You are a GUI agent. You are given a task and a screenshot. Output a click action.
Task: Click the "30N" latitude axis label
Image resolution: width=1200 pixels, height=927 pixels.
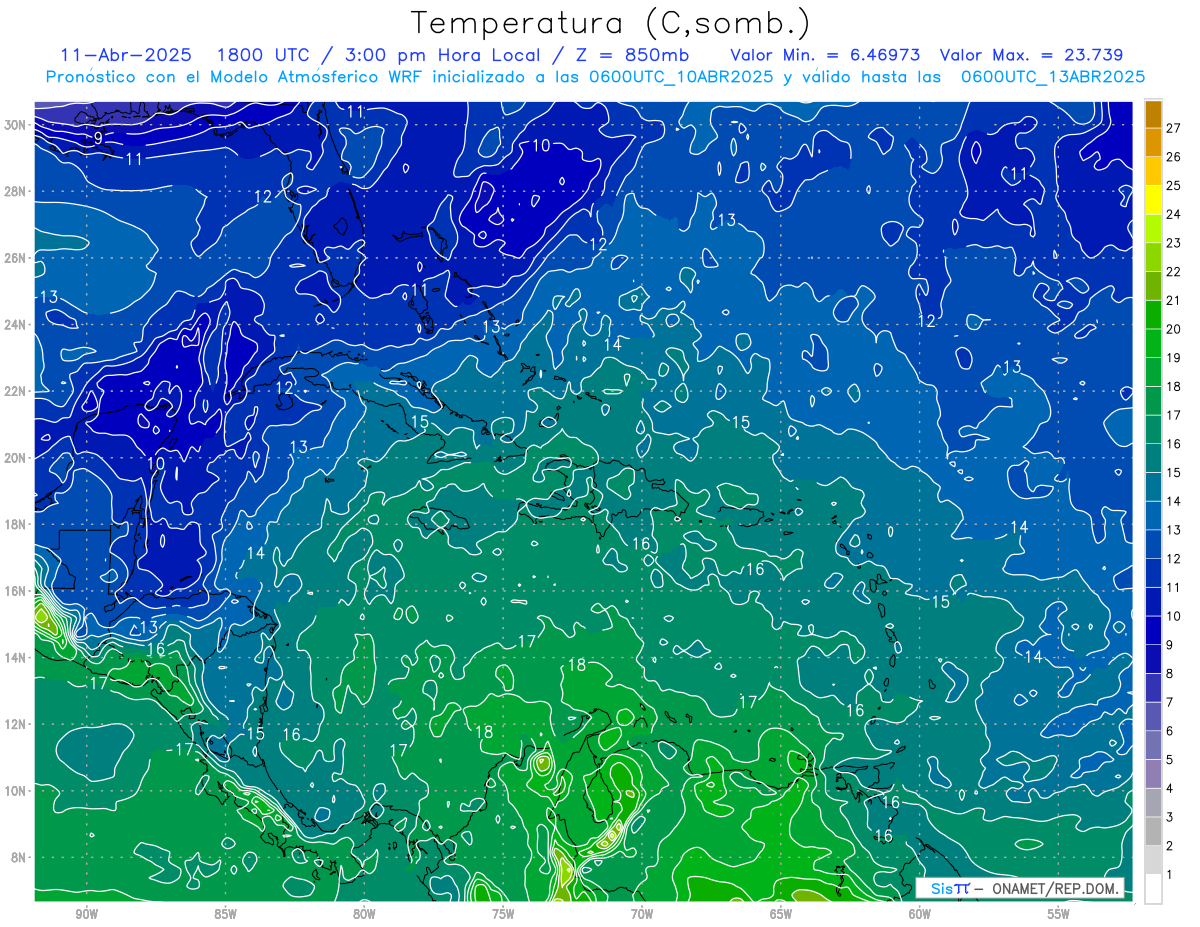(15, 124)
